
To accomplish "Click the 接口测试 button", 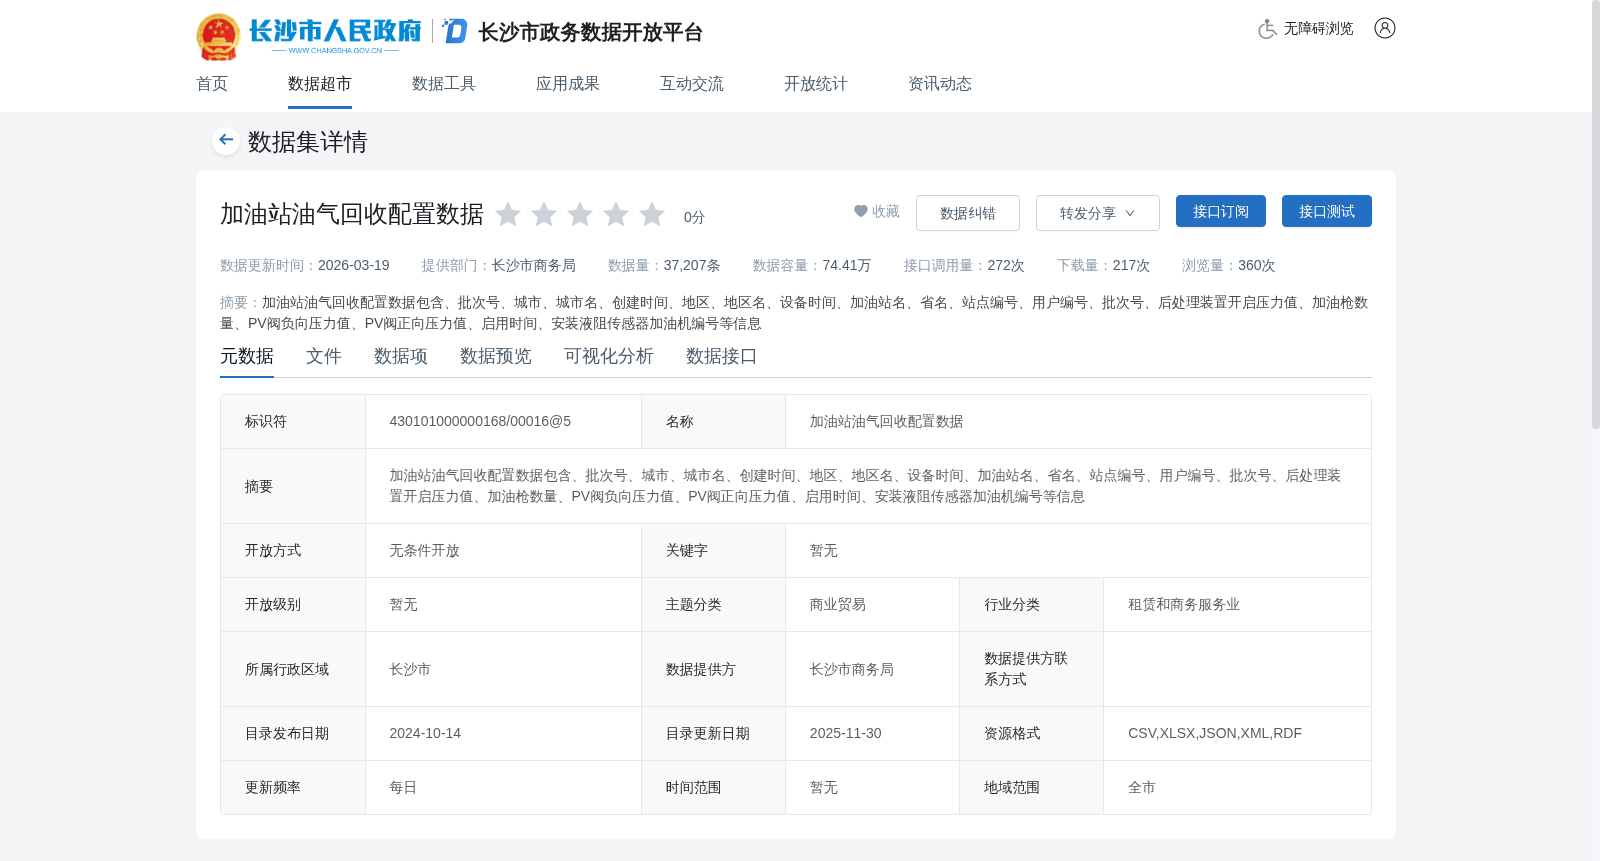I will [1327, 211].
